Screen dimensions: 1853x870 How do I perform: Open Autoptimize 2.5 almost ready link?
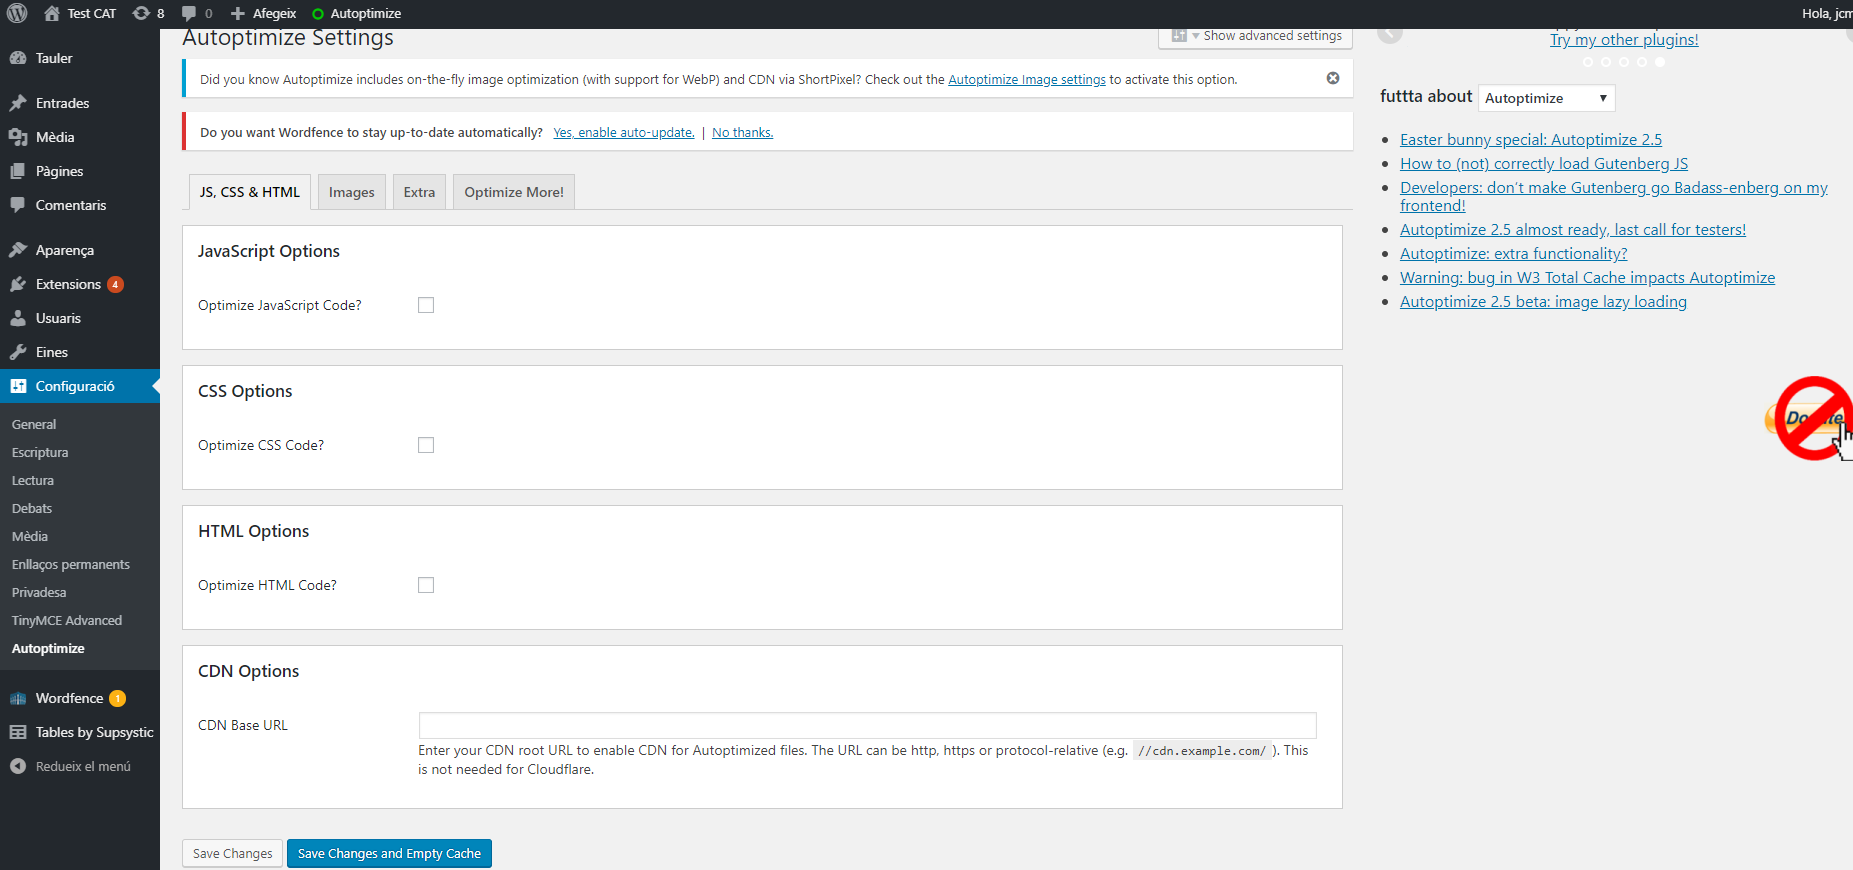click(1573, 230)
